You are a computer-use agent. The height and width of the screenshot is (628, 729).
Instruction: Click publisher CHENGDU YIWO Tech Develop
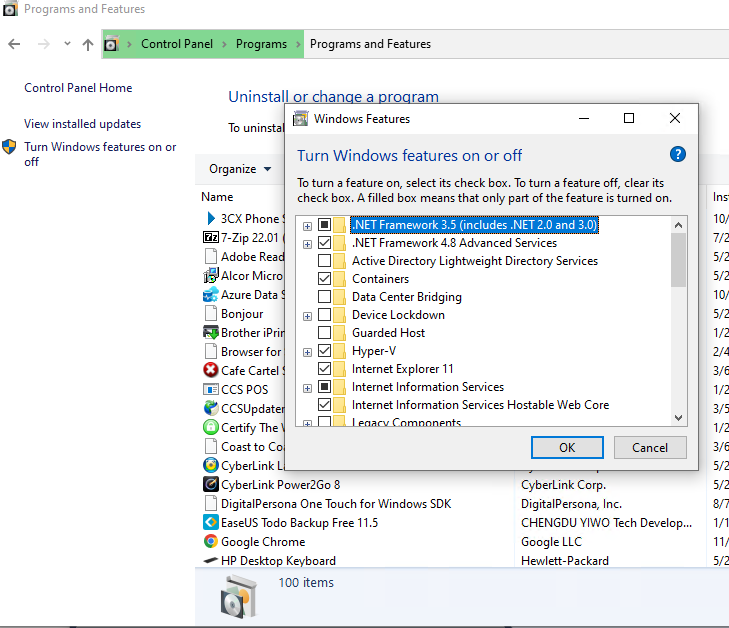point(606,522)
